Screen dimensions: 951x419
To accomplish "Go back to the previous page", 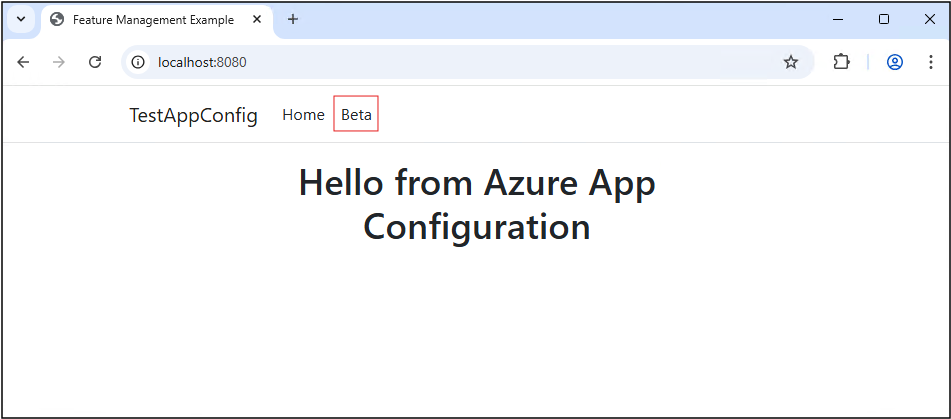I will tap(24, 62).
